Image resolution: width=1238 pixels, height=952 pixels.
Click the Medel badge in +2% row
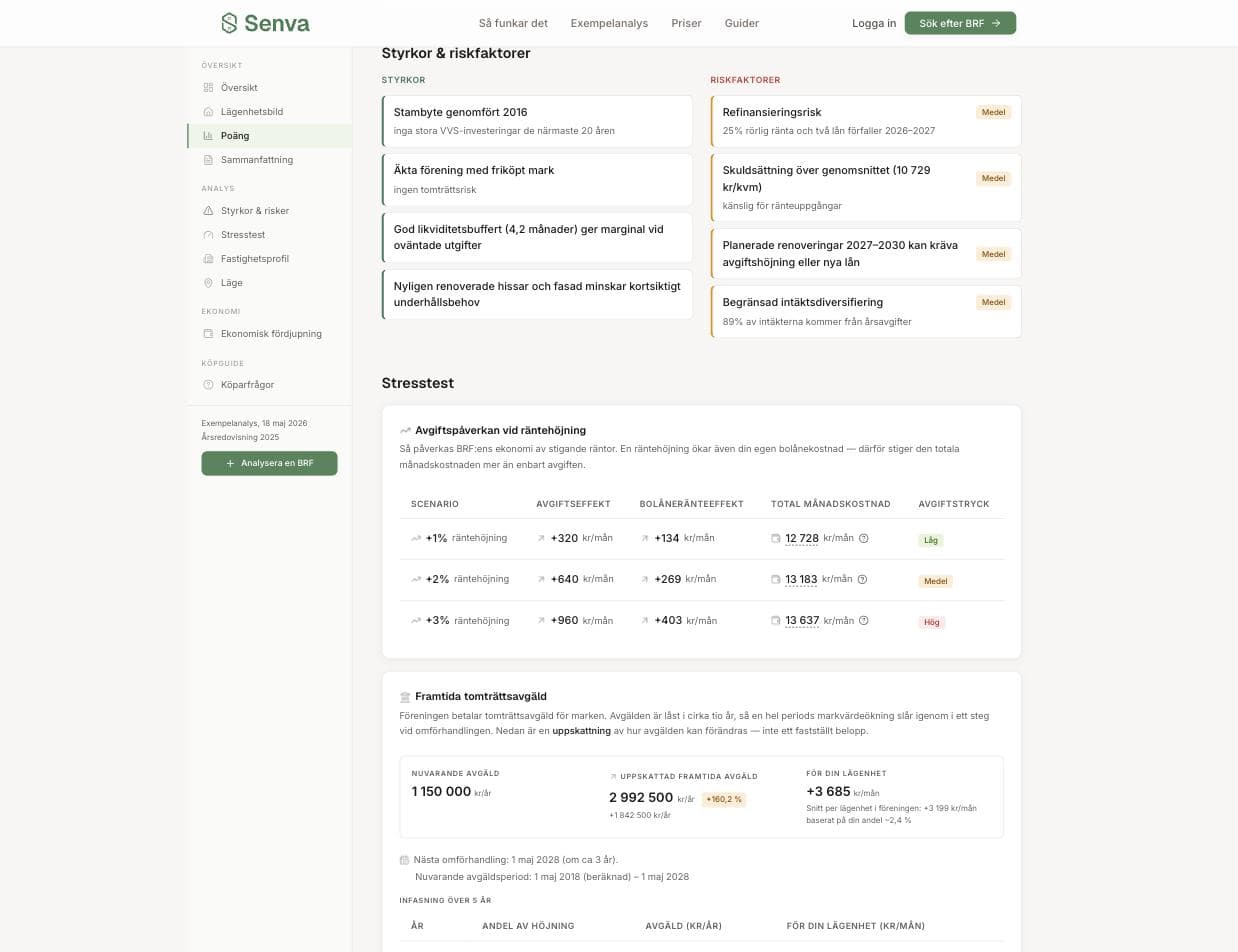tap(936, 581)
